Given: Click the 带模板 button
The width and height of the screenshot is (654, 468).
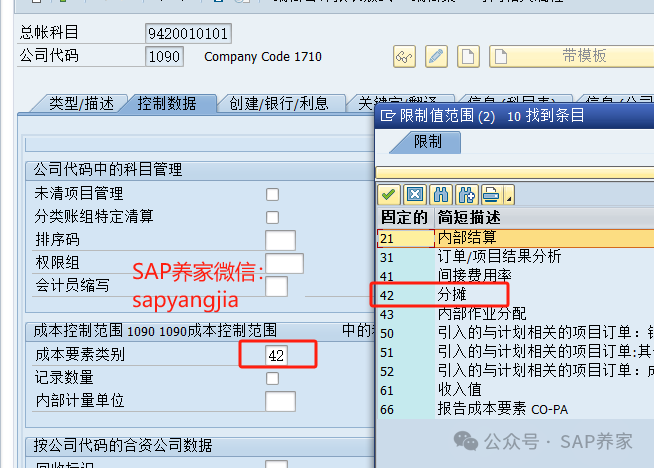Looking at the screenshot, I should pos(583,57).
